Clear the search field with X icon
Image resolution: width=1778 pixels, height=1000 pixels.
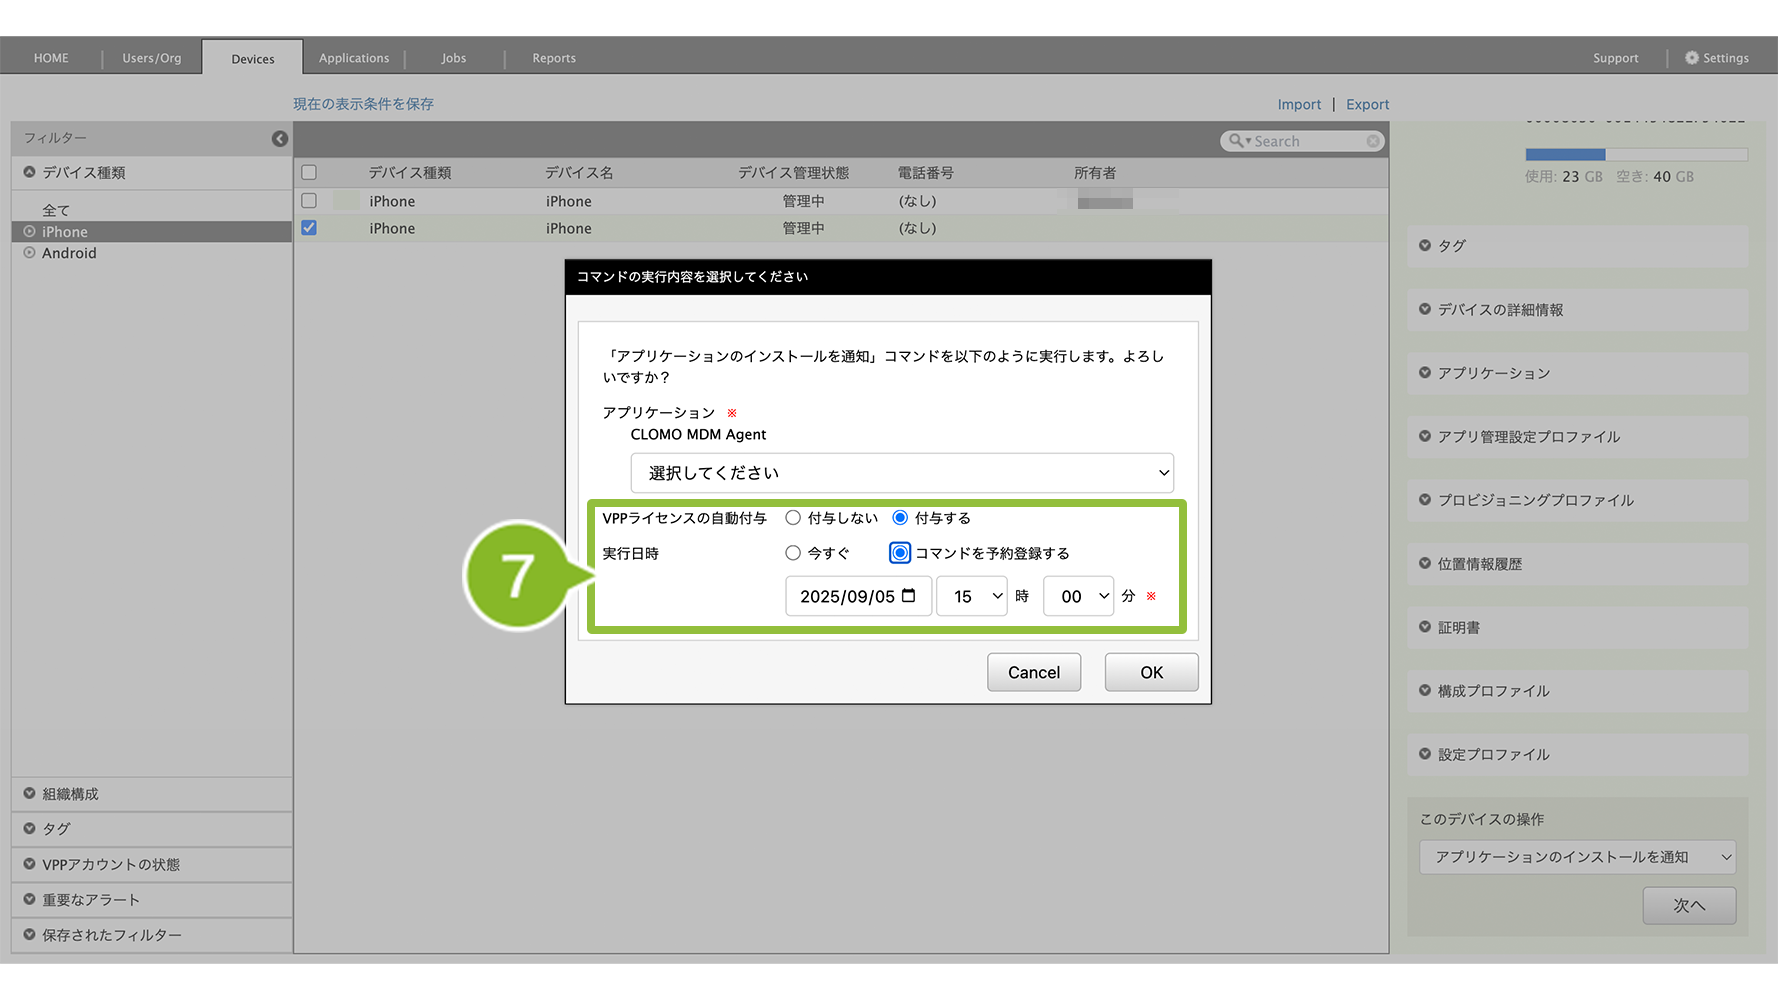click(x=1373, y=141)
